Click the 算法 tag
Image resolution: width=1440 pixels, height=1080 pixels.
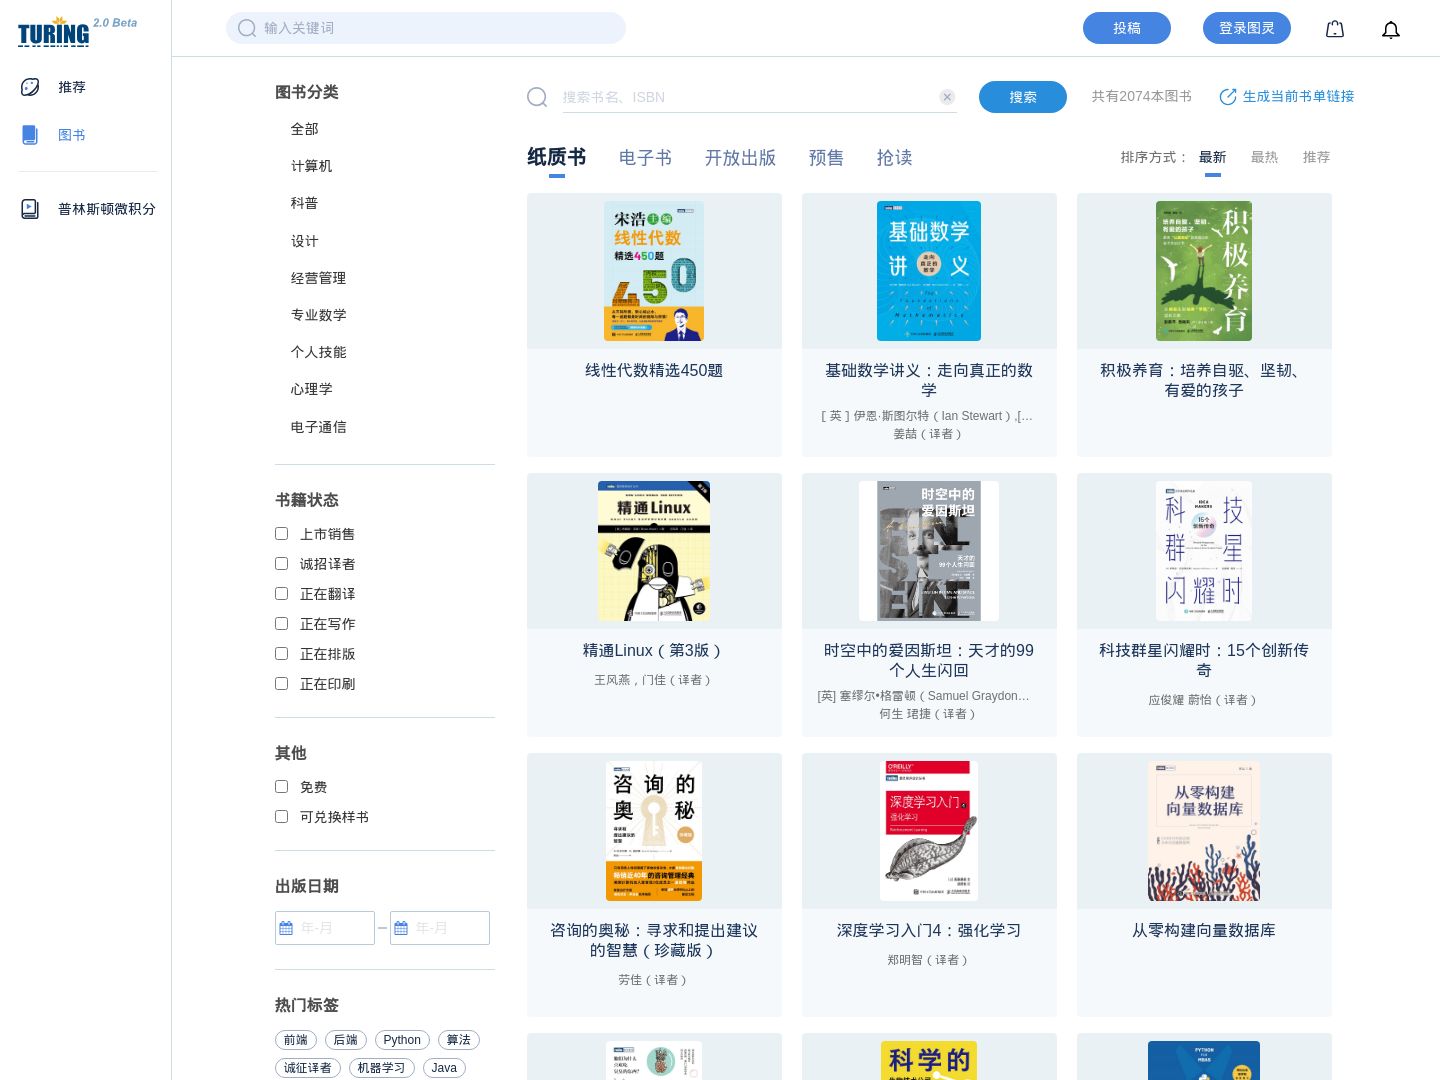(x=459, y=1040)
